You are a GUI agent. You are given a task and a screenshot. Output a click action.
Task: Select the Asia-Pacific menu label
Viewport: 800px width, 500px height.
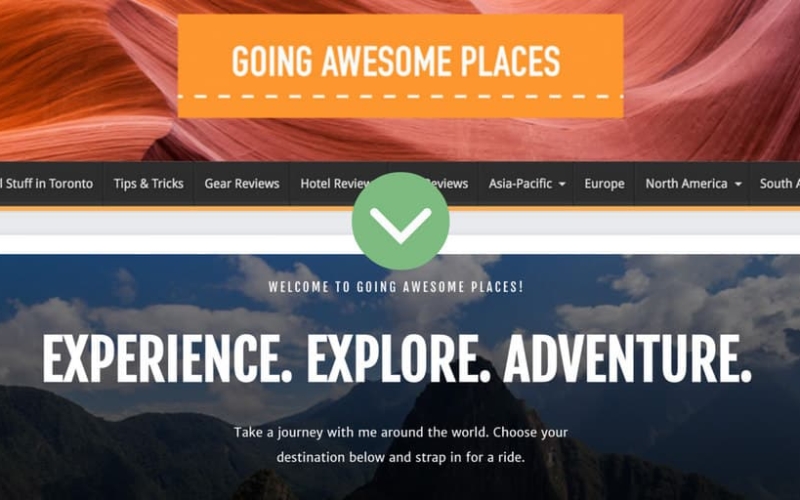click(x=520, y=184)
